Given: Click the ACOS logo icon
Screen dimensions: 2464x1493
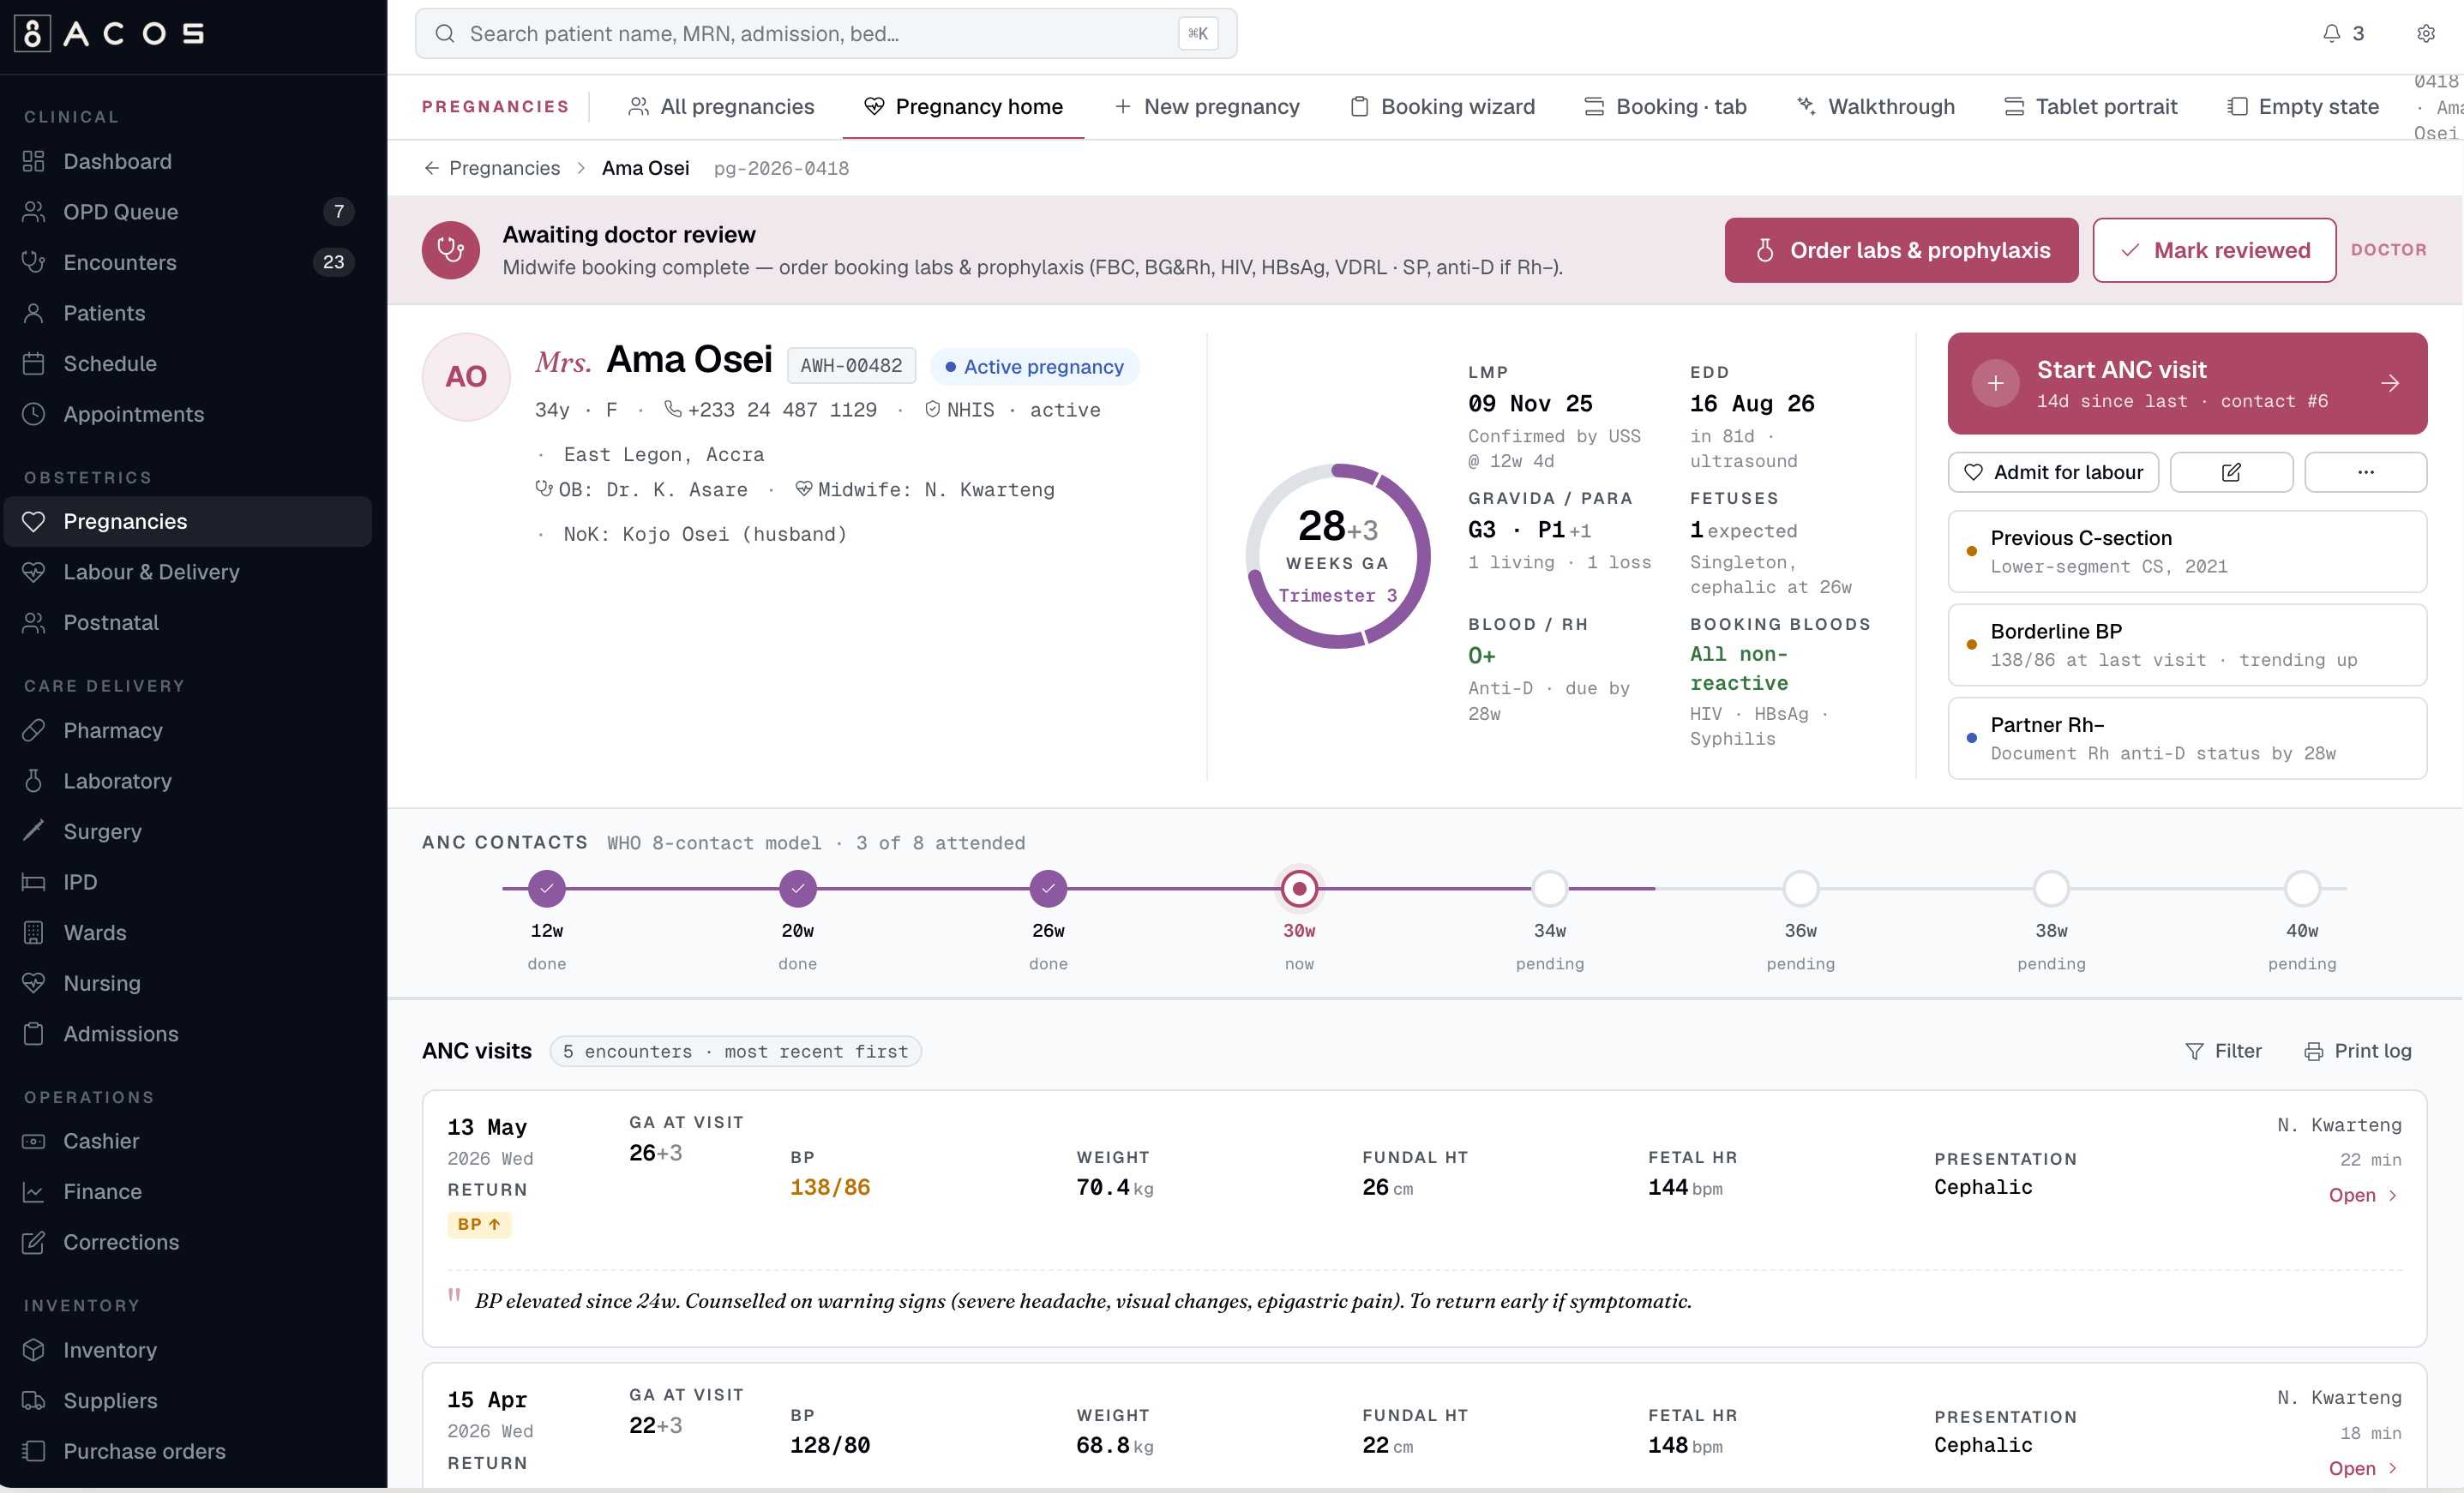Looking at the screenshot, I should pyautogui.click(x=33, y=34).
